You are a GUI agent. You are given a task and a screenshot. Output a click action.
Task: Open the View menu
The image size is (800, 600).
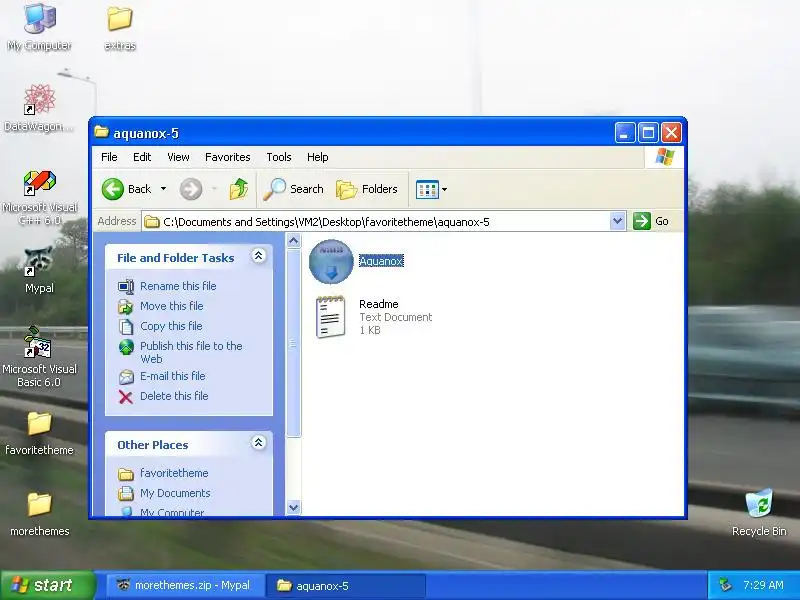tap(178, 157)
